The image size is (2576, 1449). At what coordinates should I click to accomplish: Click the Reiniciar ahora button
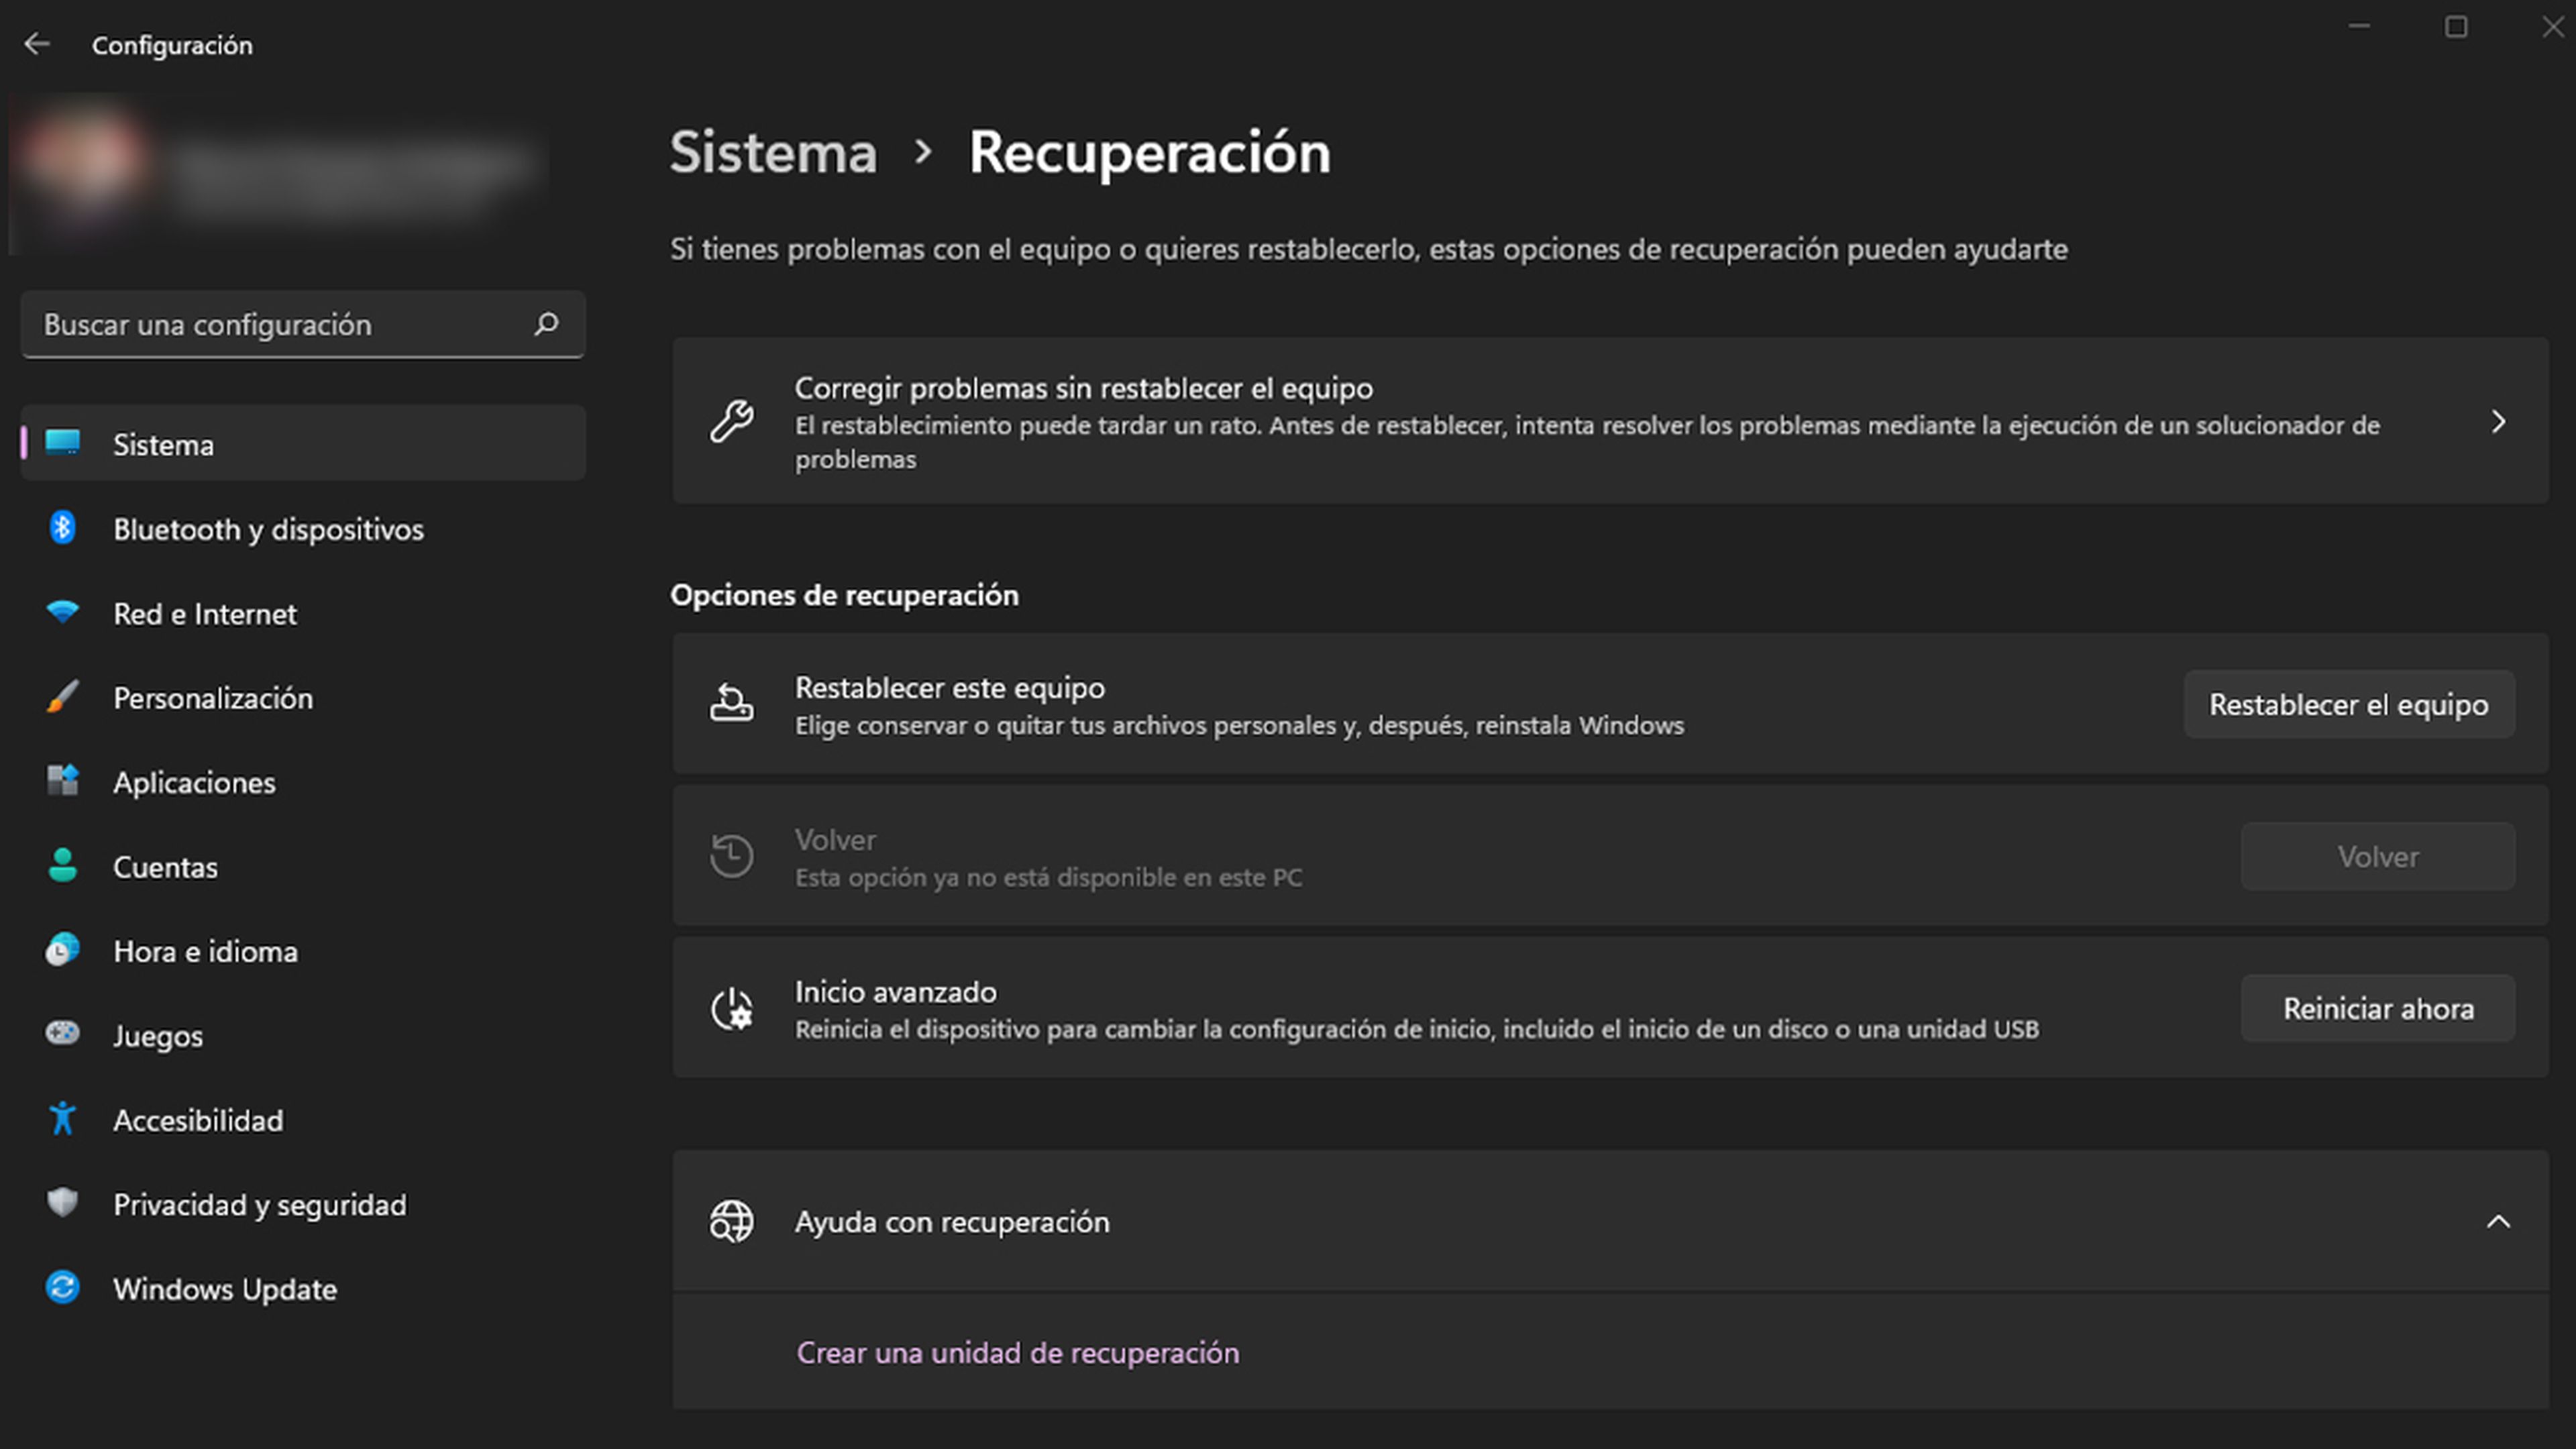click(x=2377, y=1008)
